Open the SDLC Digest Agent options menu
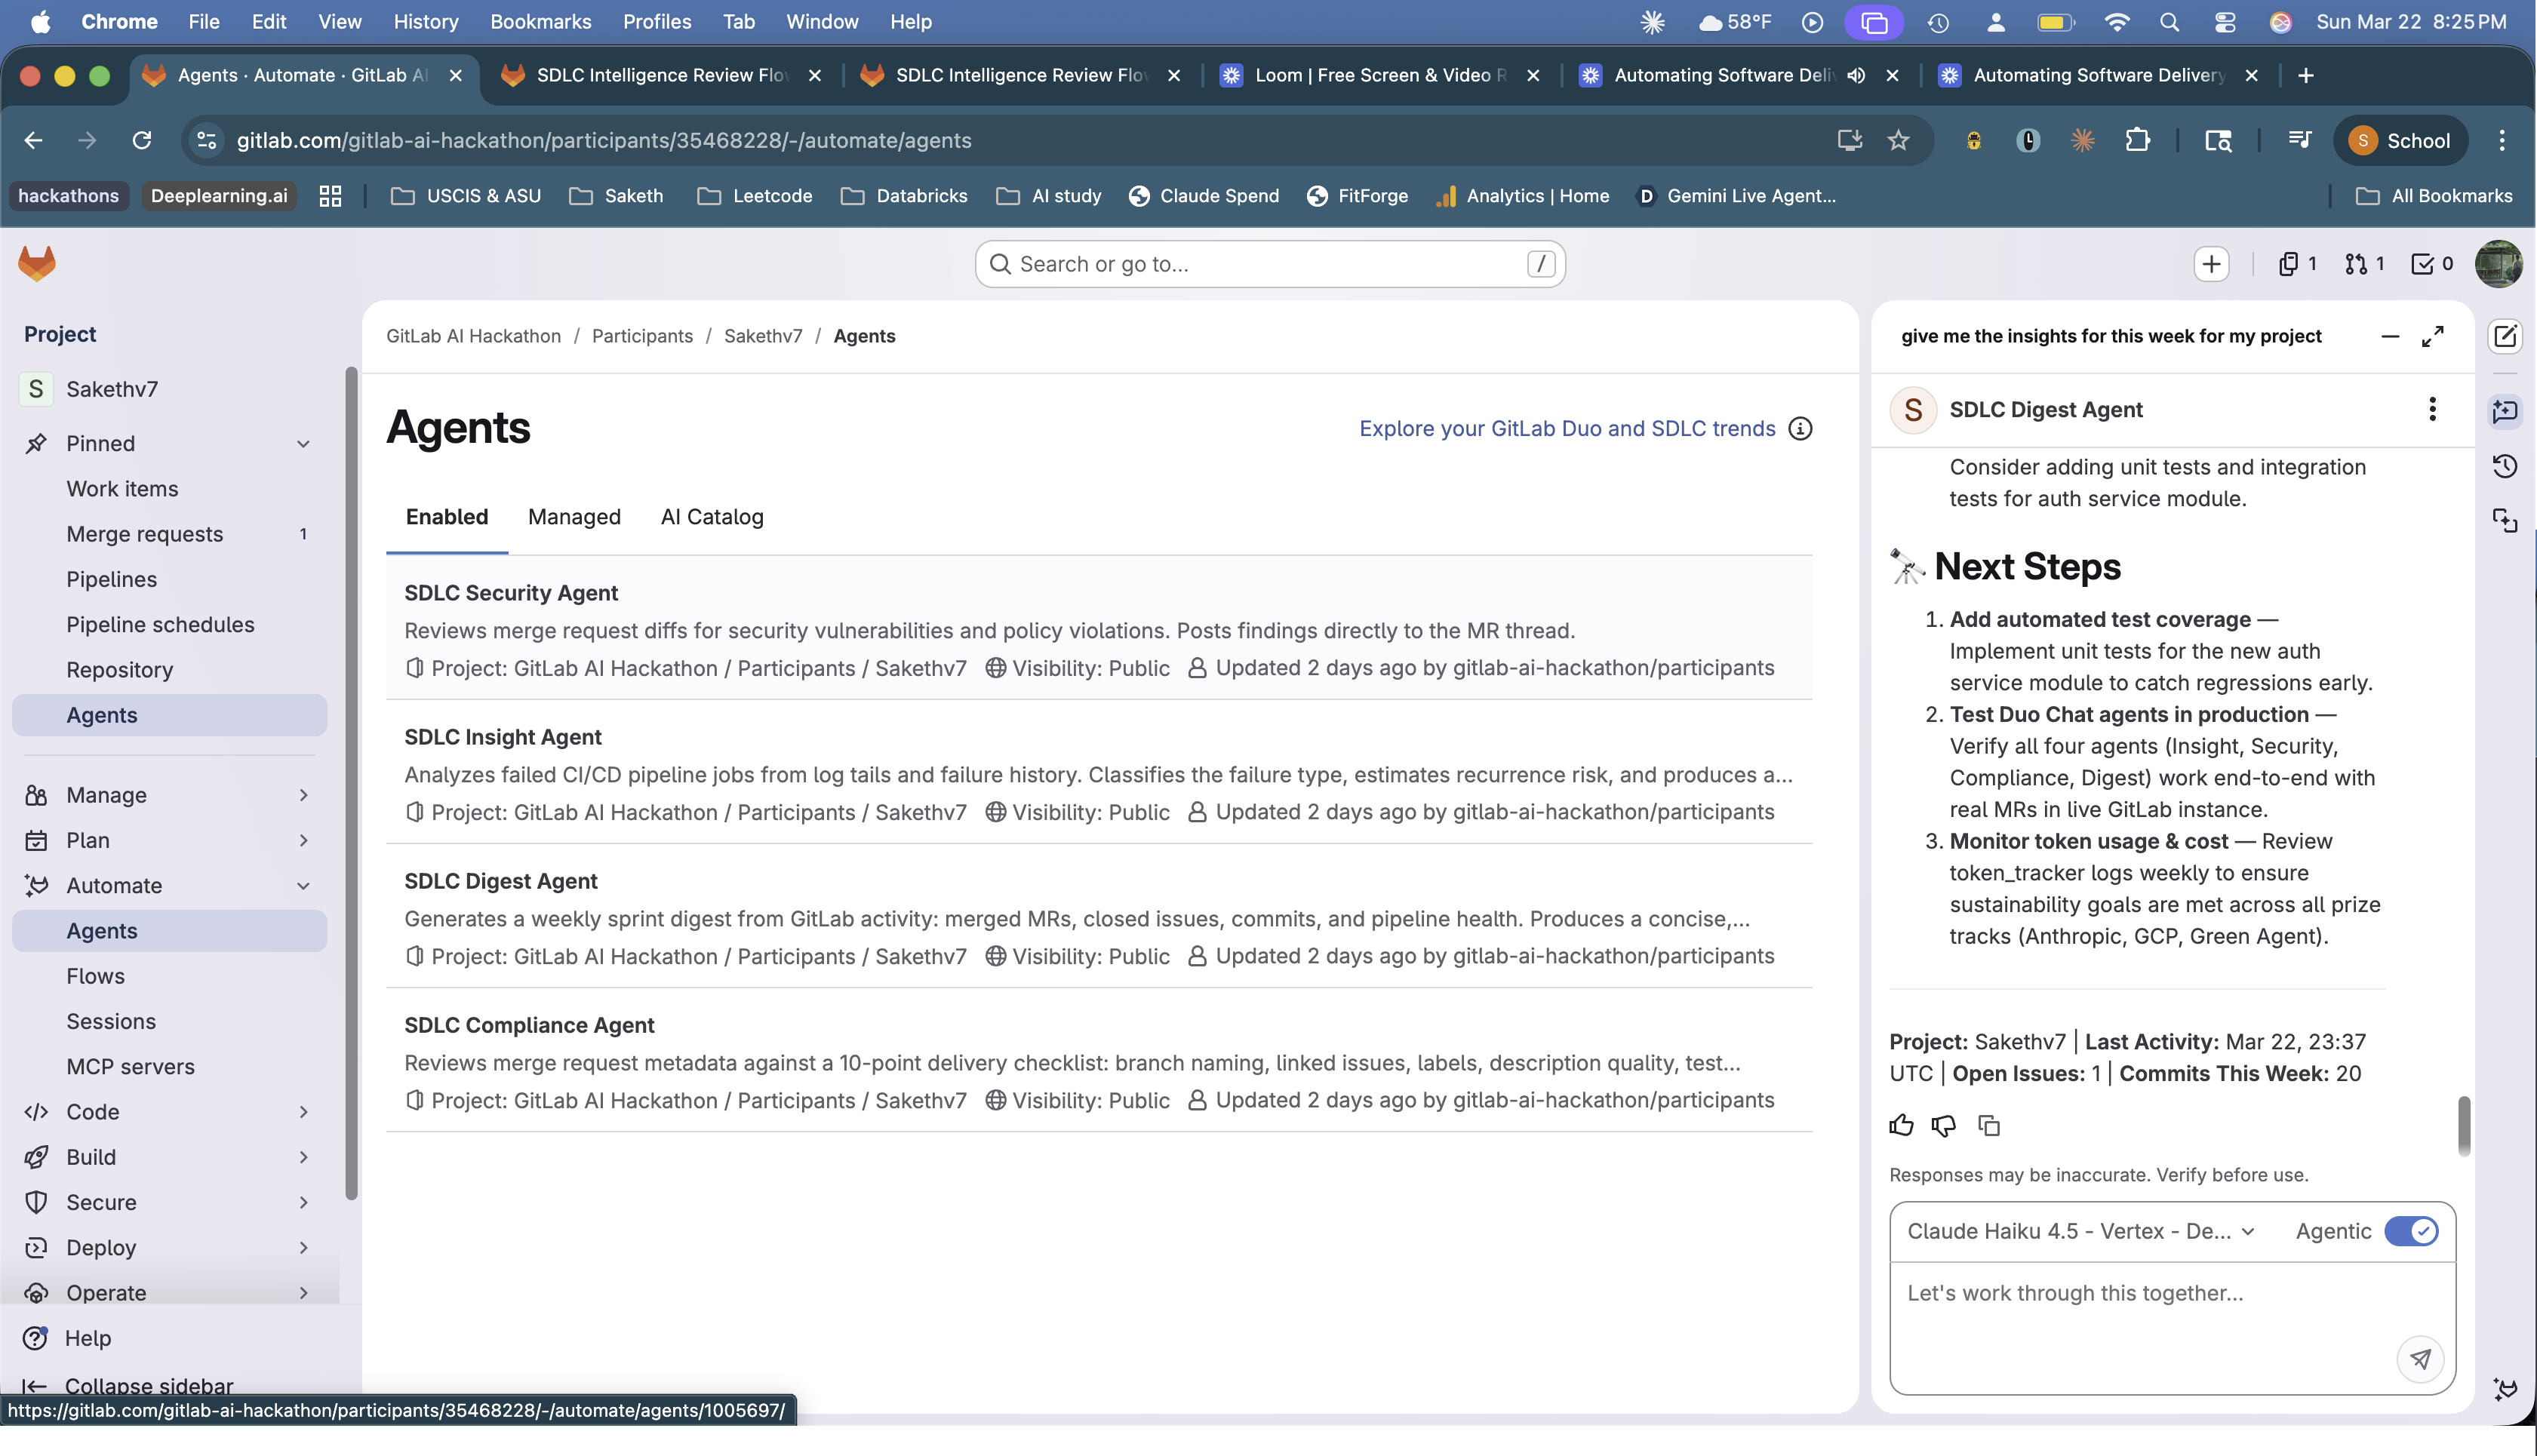This screenshot has width=2537, height=1456. click(x=2433, y=409)
